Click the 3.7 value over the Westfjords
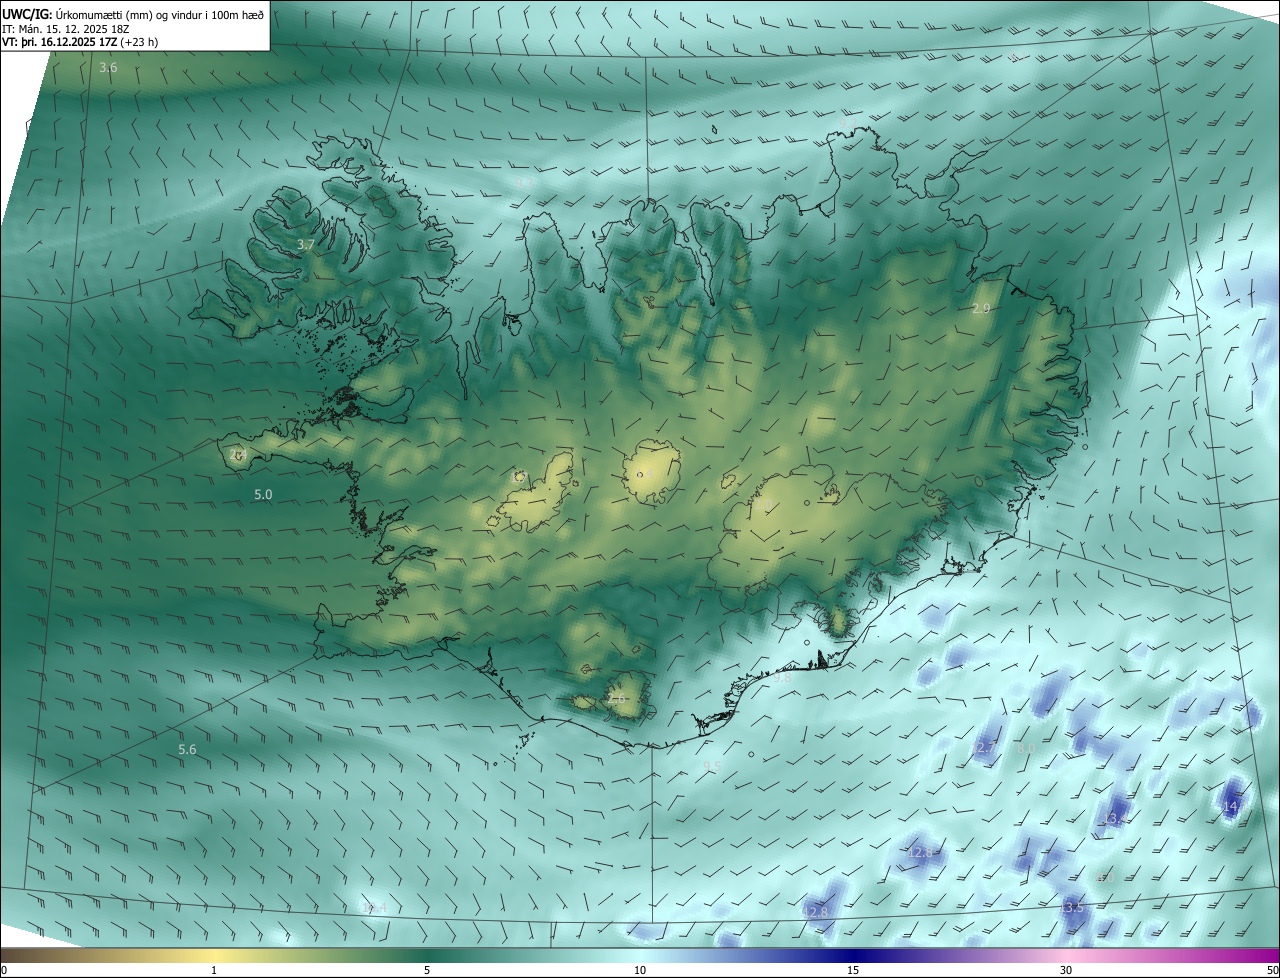The image size is (1280, 978). click(x=306, y=245)
